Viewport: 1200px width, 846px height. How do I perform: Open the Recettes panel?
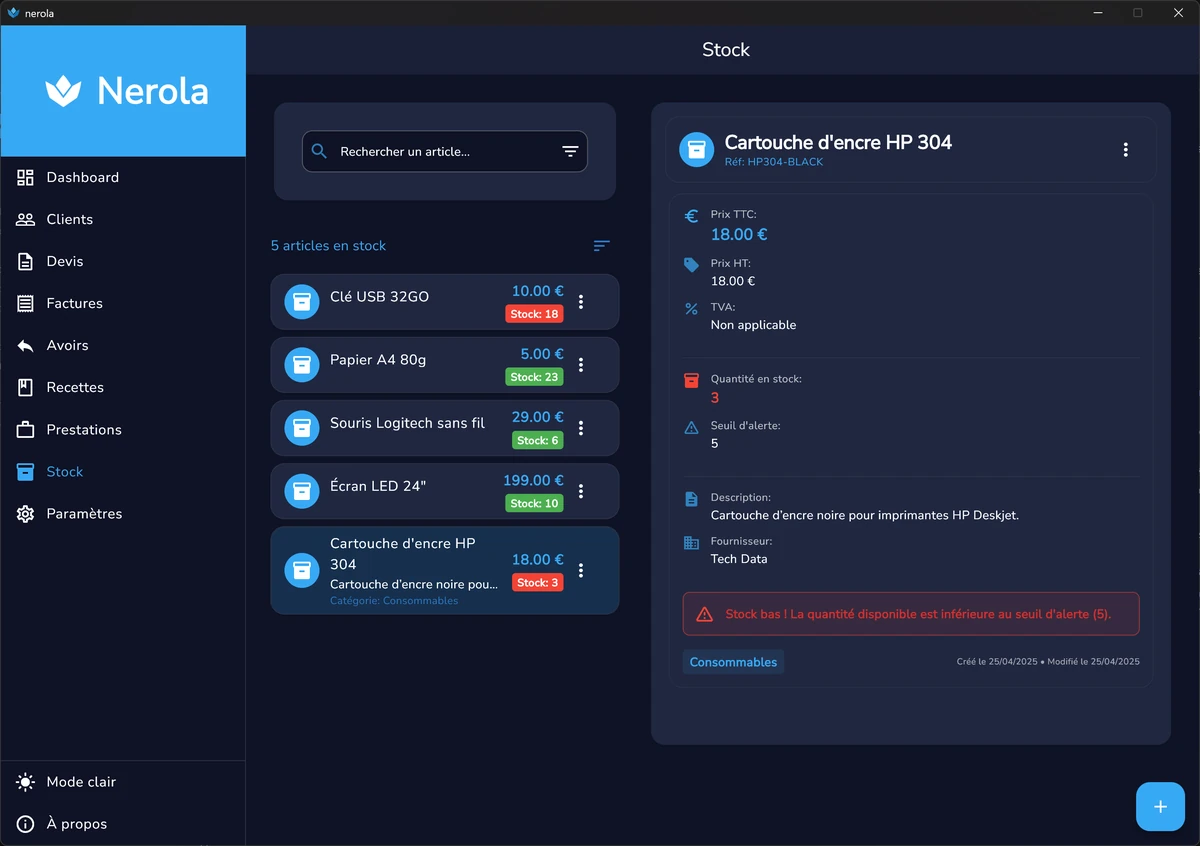75,387
